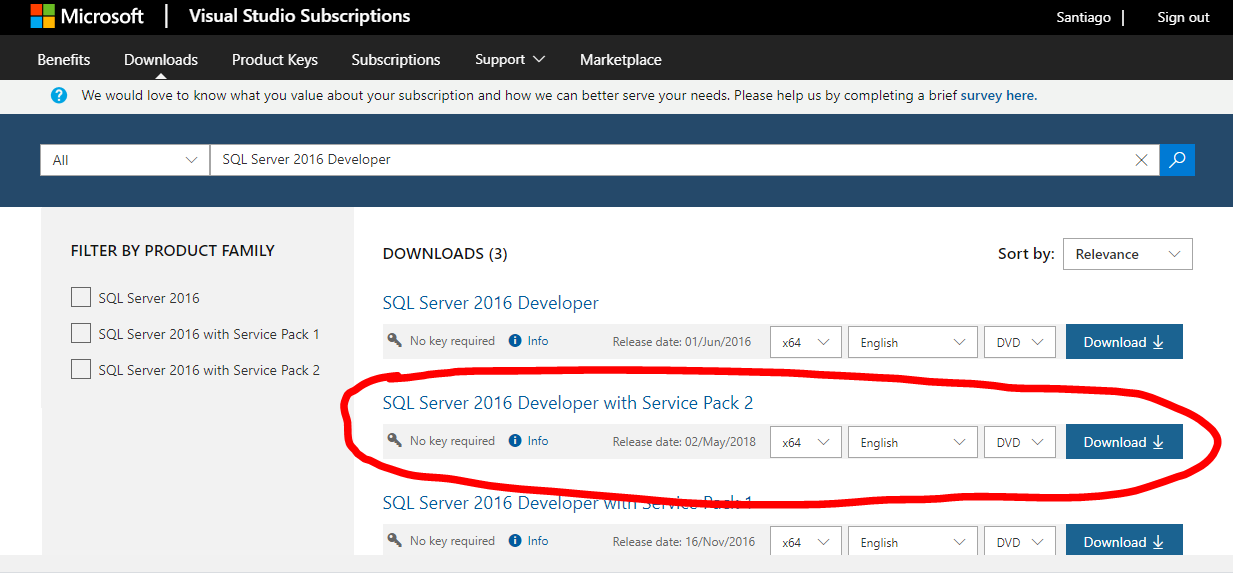Open language dropdown for Service Pack 2

911,442
